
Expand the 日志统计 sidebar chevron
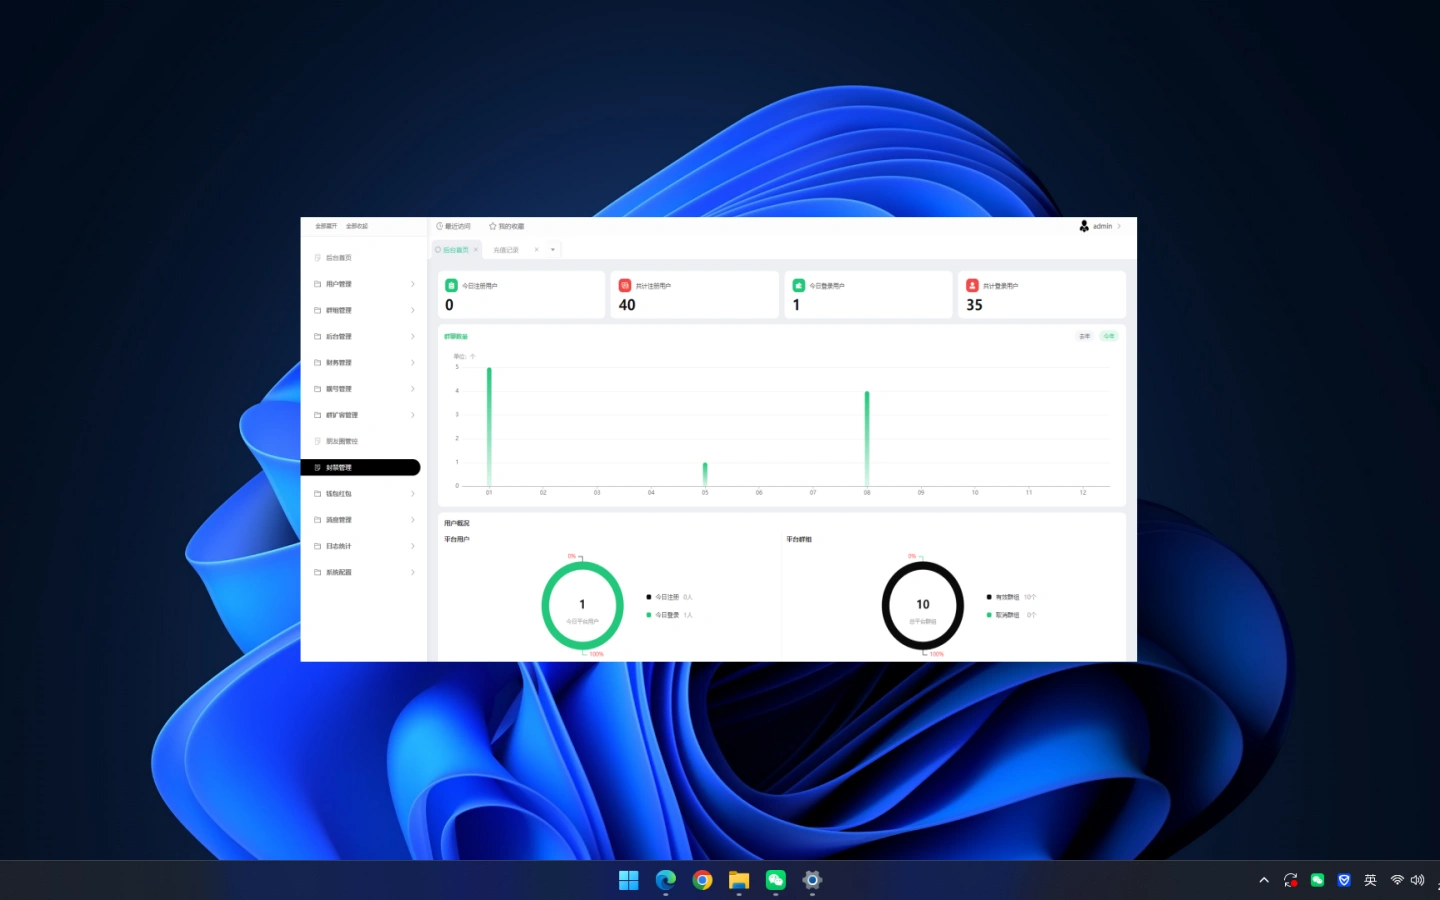tap(413, 546)
